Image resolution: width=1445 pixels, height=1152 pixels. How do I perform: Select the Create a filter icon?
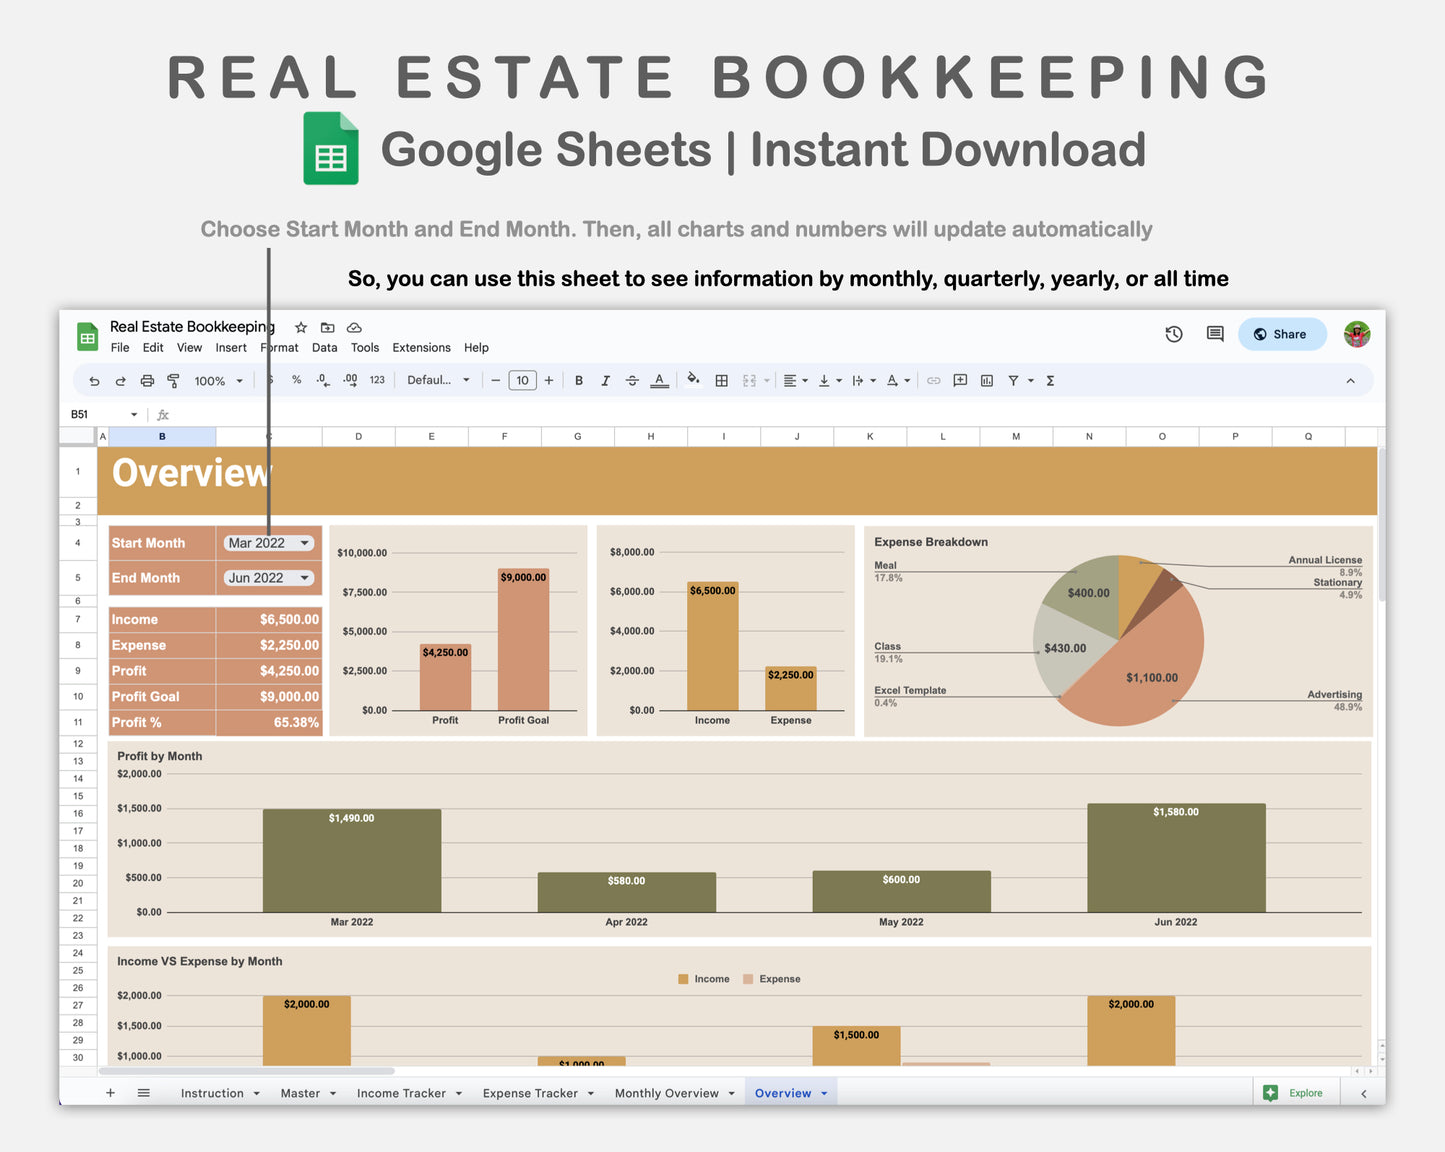[1013, 380]
